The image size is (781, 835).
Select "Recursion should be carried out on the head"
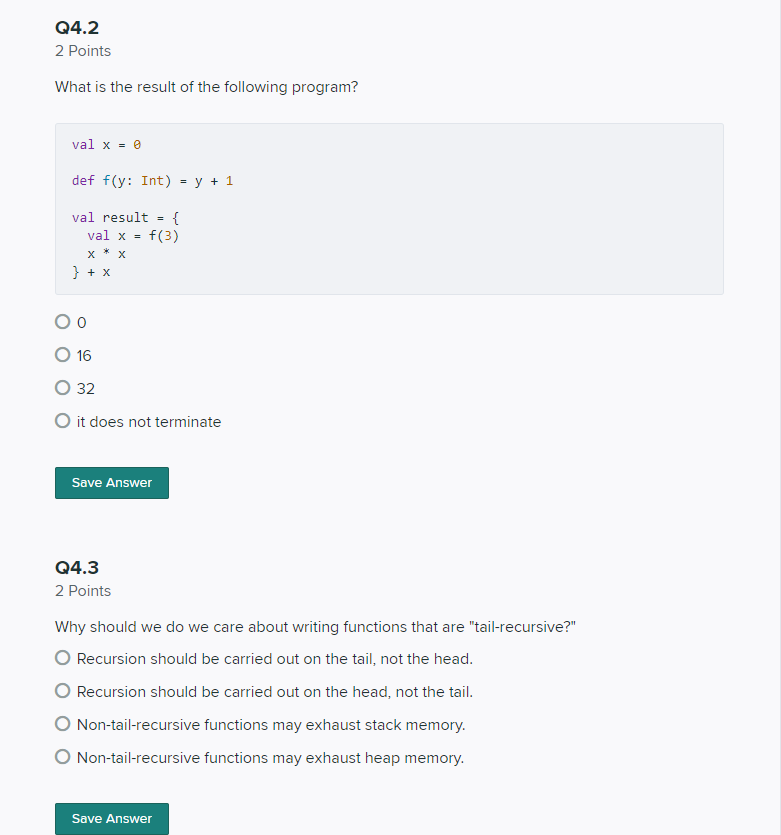point(63,690)
